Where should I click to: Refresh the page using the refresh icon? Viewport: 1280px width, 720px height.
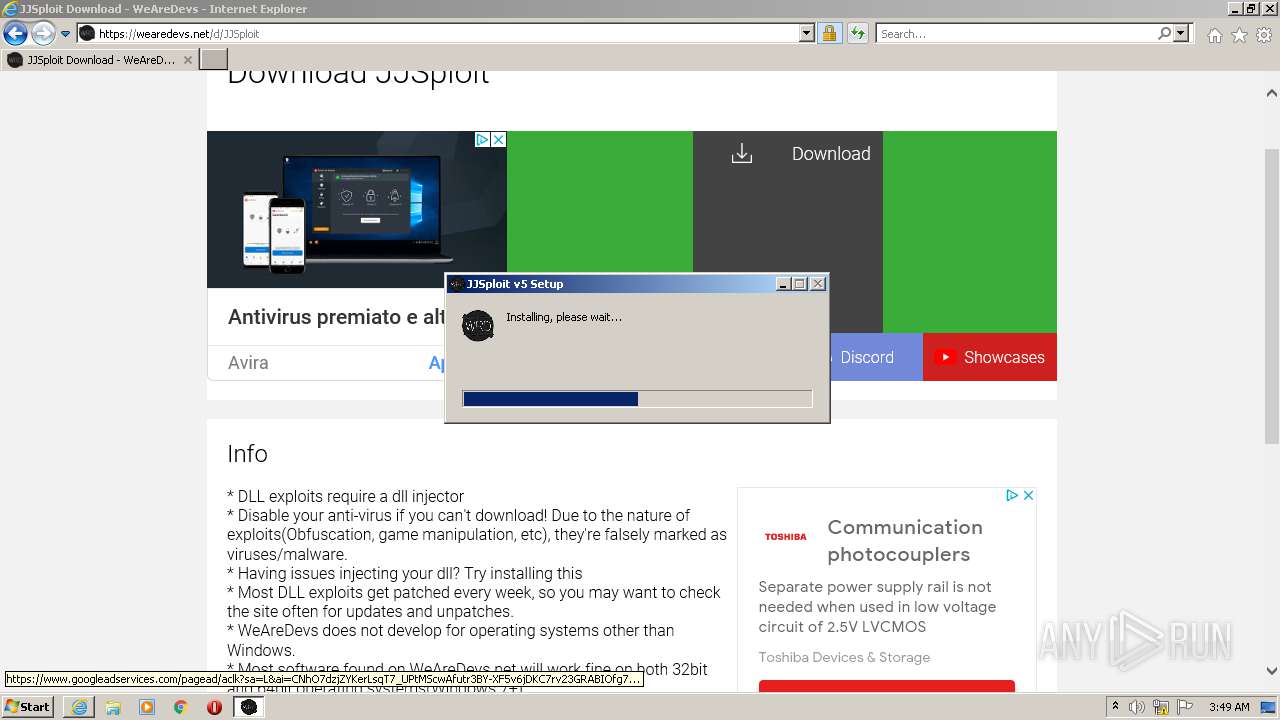pyautogui.click(x=857, y=33)
